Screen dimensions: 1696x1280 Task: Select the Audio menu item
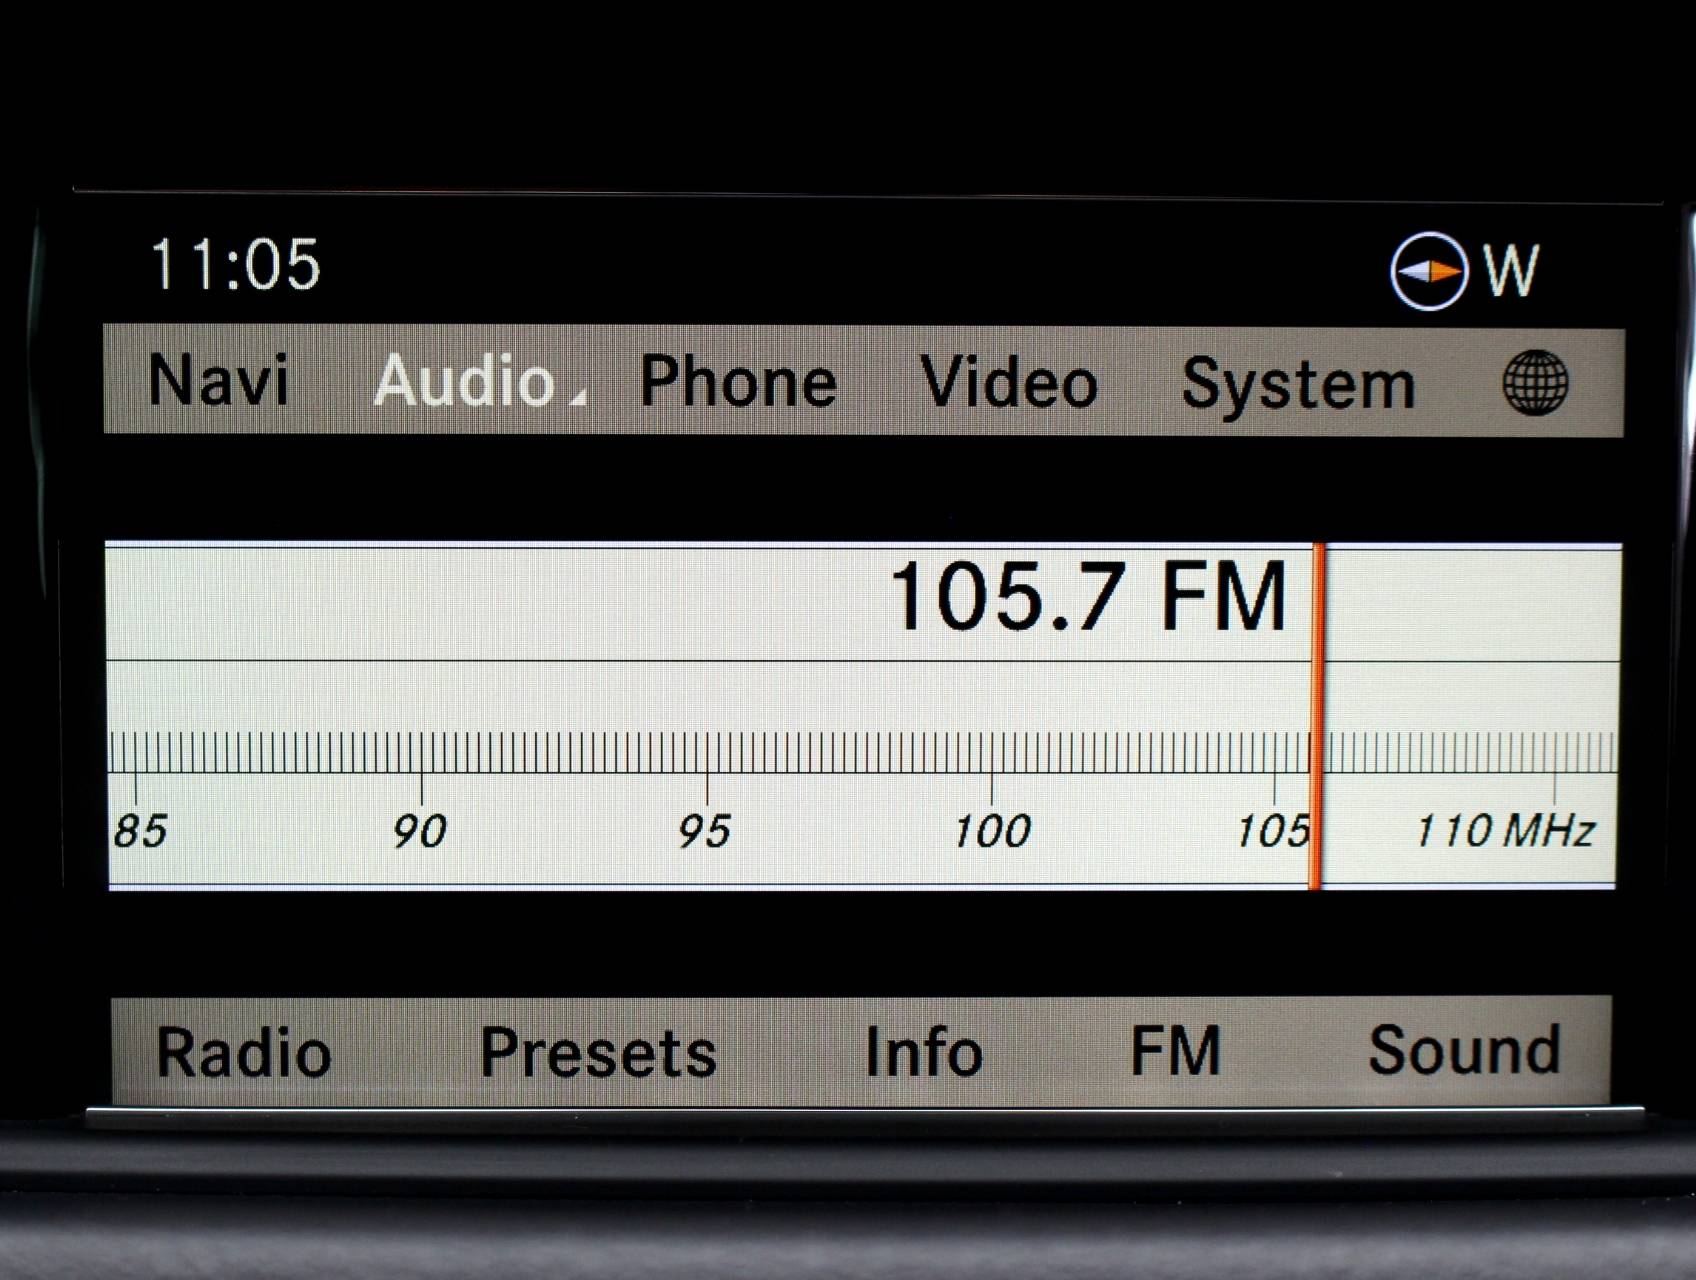(x=464, y=381)
